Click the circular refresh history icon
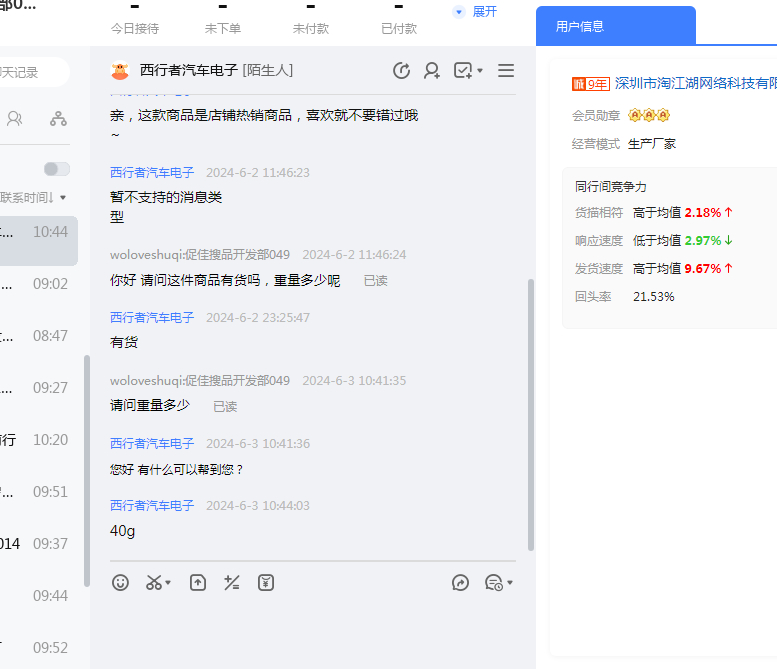 pyautogui.click(x=401, y=70)
